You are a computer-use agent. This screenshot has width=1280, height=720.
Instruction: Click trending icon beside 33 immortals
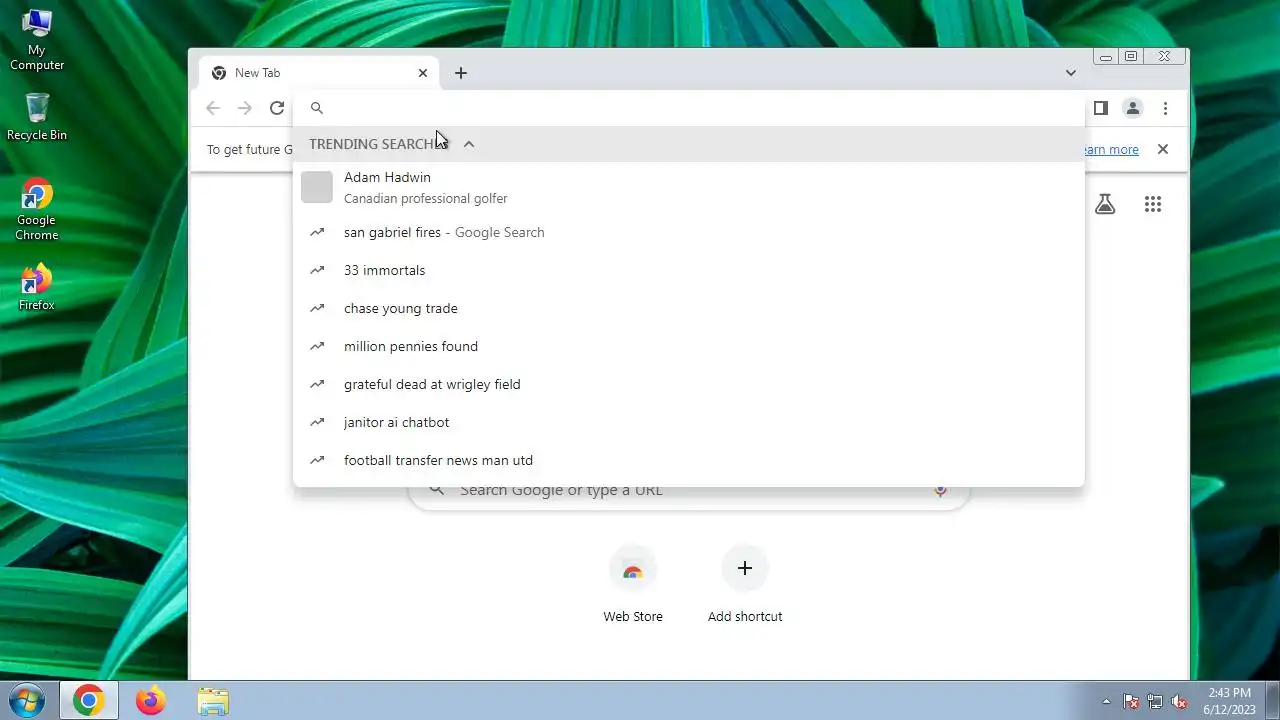[x=317, y=270]
